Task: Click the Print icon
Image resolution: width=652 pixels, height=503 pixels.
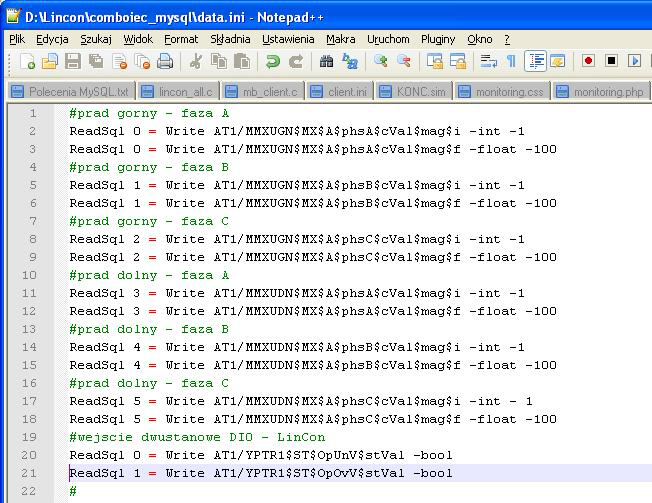Action: (165, 62)
